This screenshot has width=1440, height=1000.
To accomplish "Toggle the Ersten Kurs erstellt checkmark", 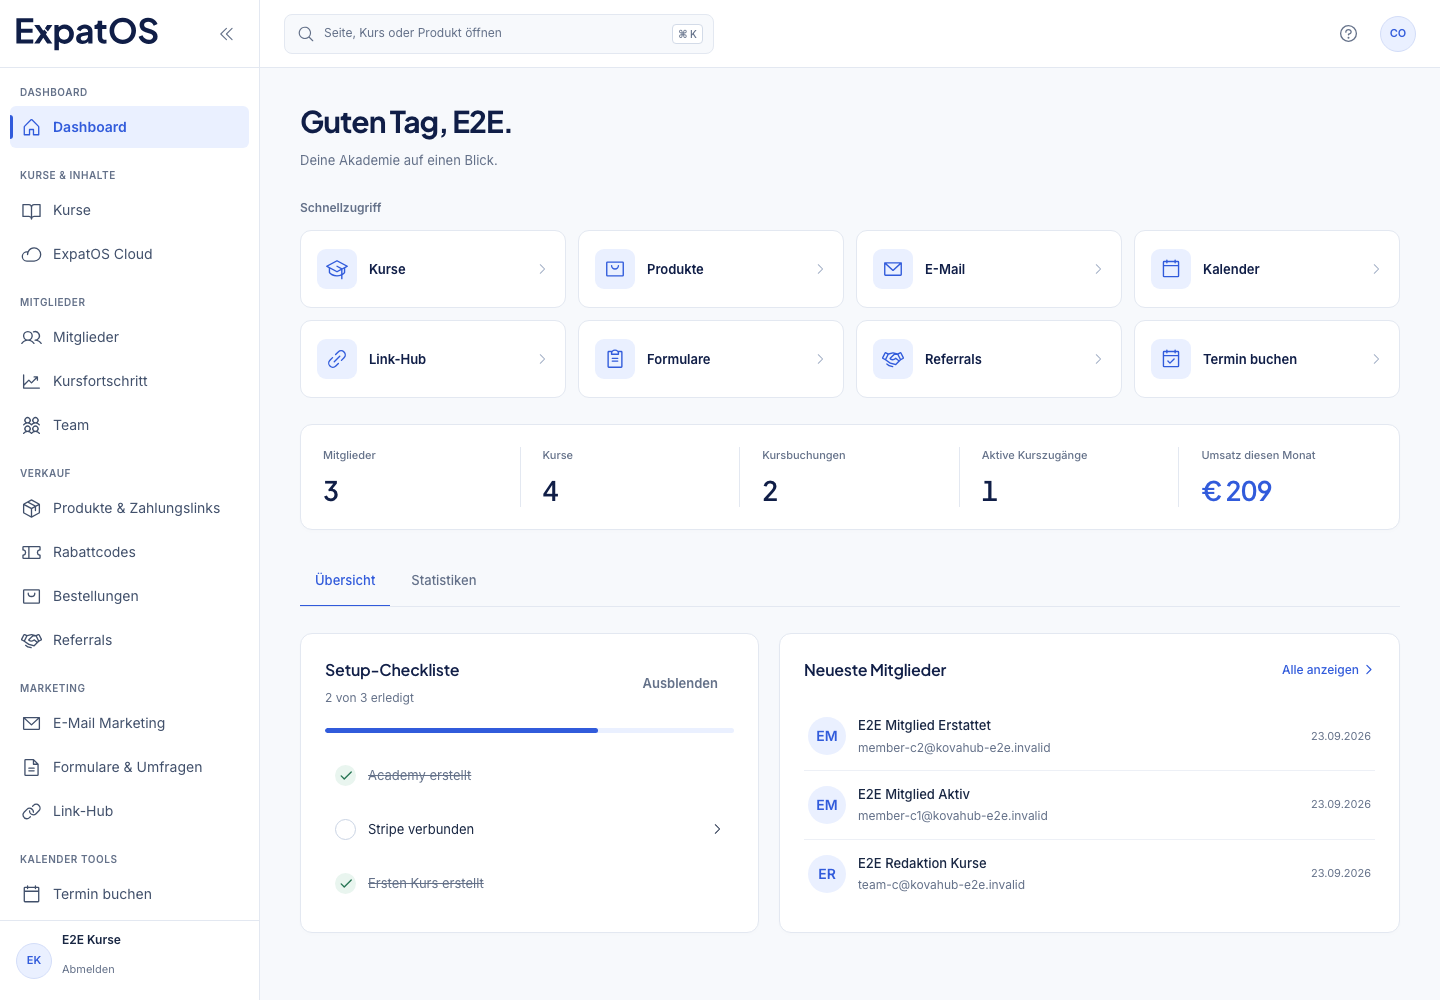I will [345, 883].
